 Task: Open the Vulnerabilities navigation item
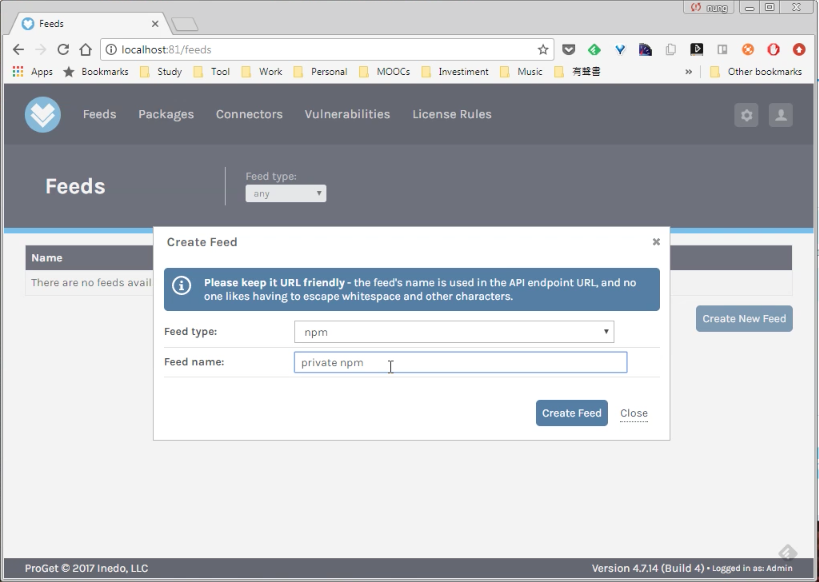(347, 114)
